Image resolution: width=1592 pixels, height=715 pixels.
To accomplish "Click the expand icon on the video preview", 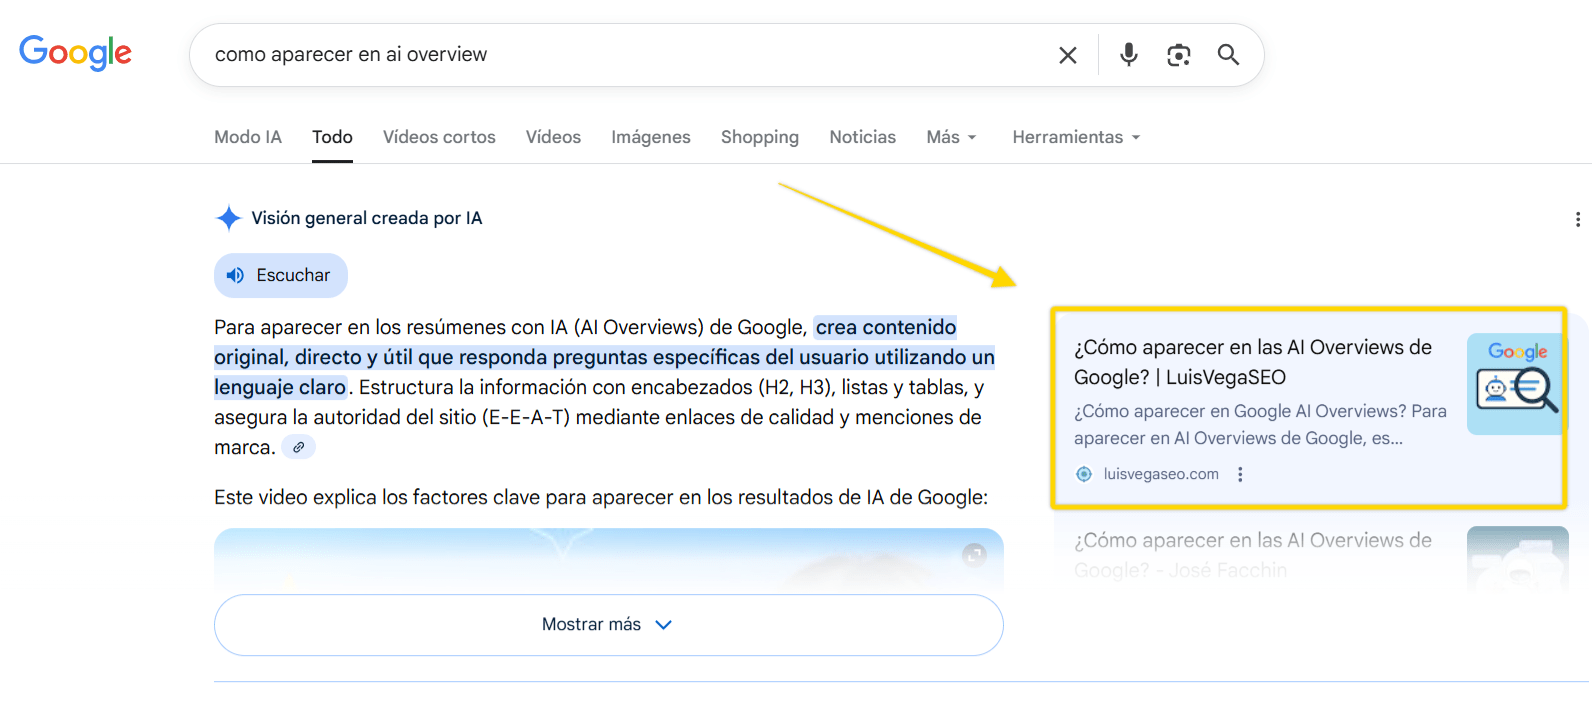I will pyautogui.click(x=974, y=554).
